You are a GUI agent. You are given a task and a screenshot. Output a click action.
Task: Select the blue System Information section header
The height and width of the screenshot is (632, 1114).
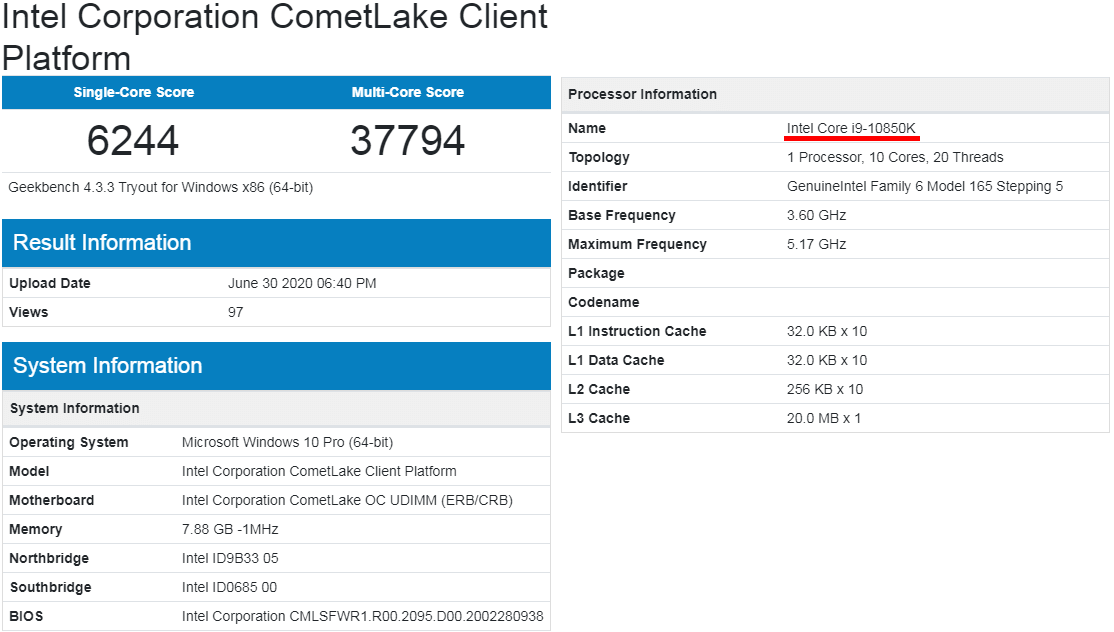point(276,366)
